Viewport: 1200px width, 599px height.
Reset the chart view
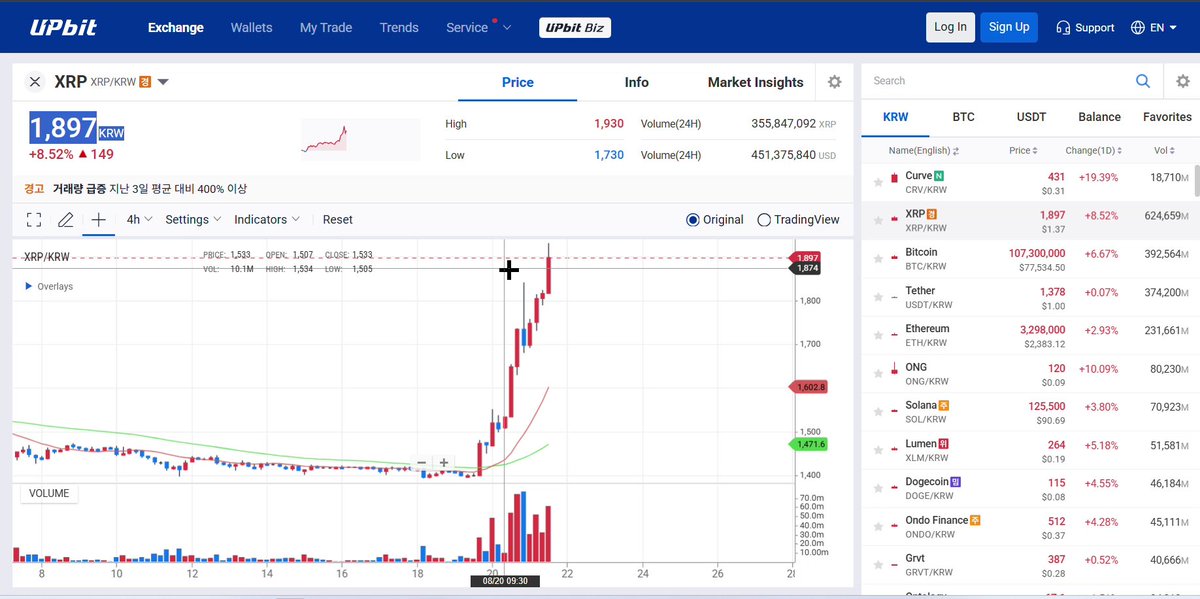[x=338, y=220]
